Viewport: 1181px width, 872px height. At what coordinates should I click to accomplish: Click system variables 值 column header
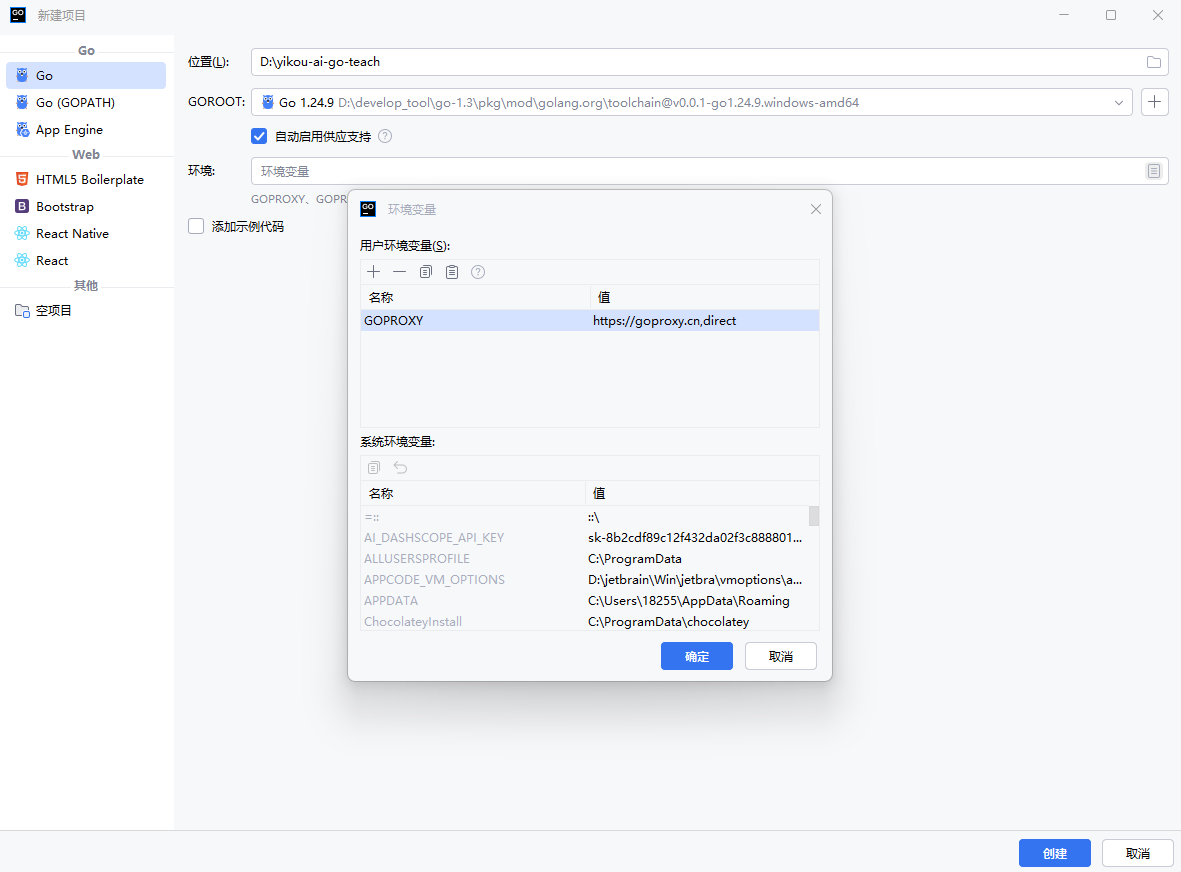701,493
